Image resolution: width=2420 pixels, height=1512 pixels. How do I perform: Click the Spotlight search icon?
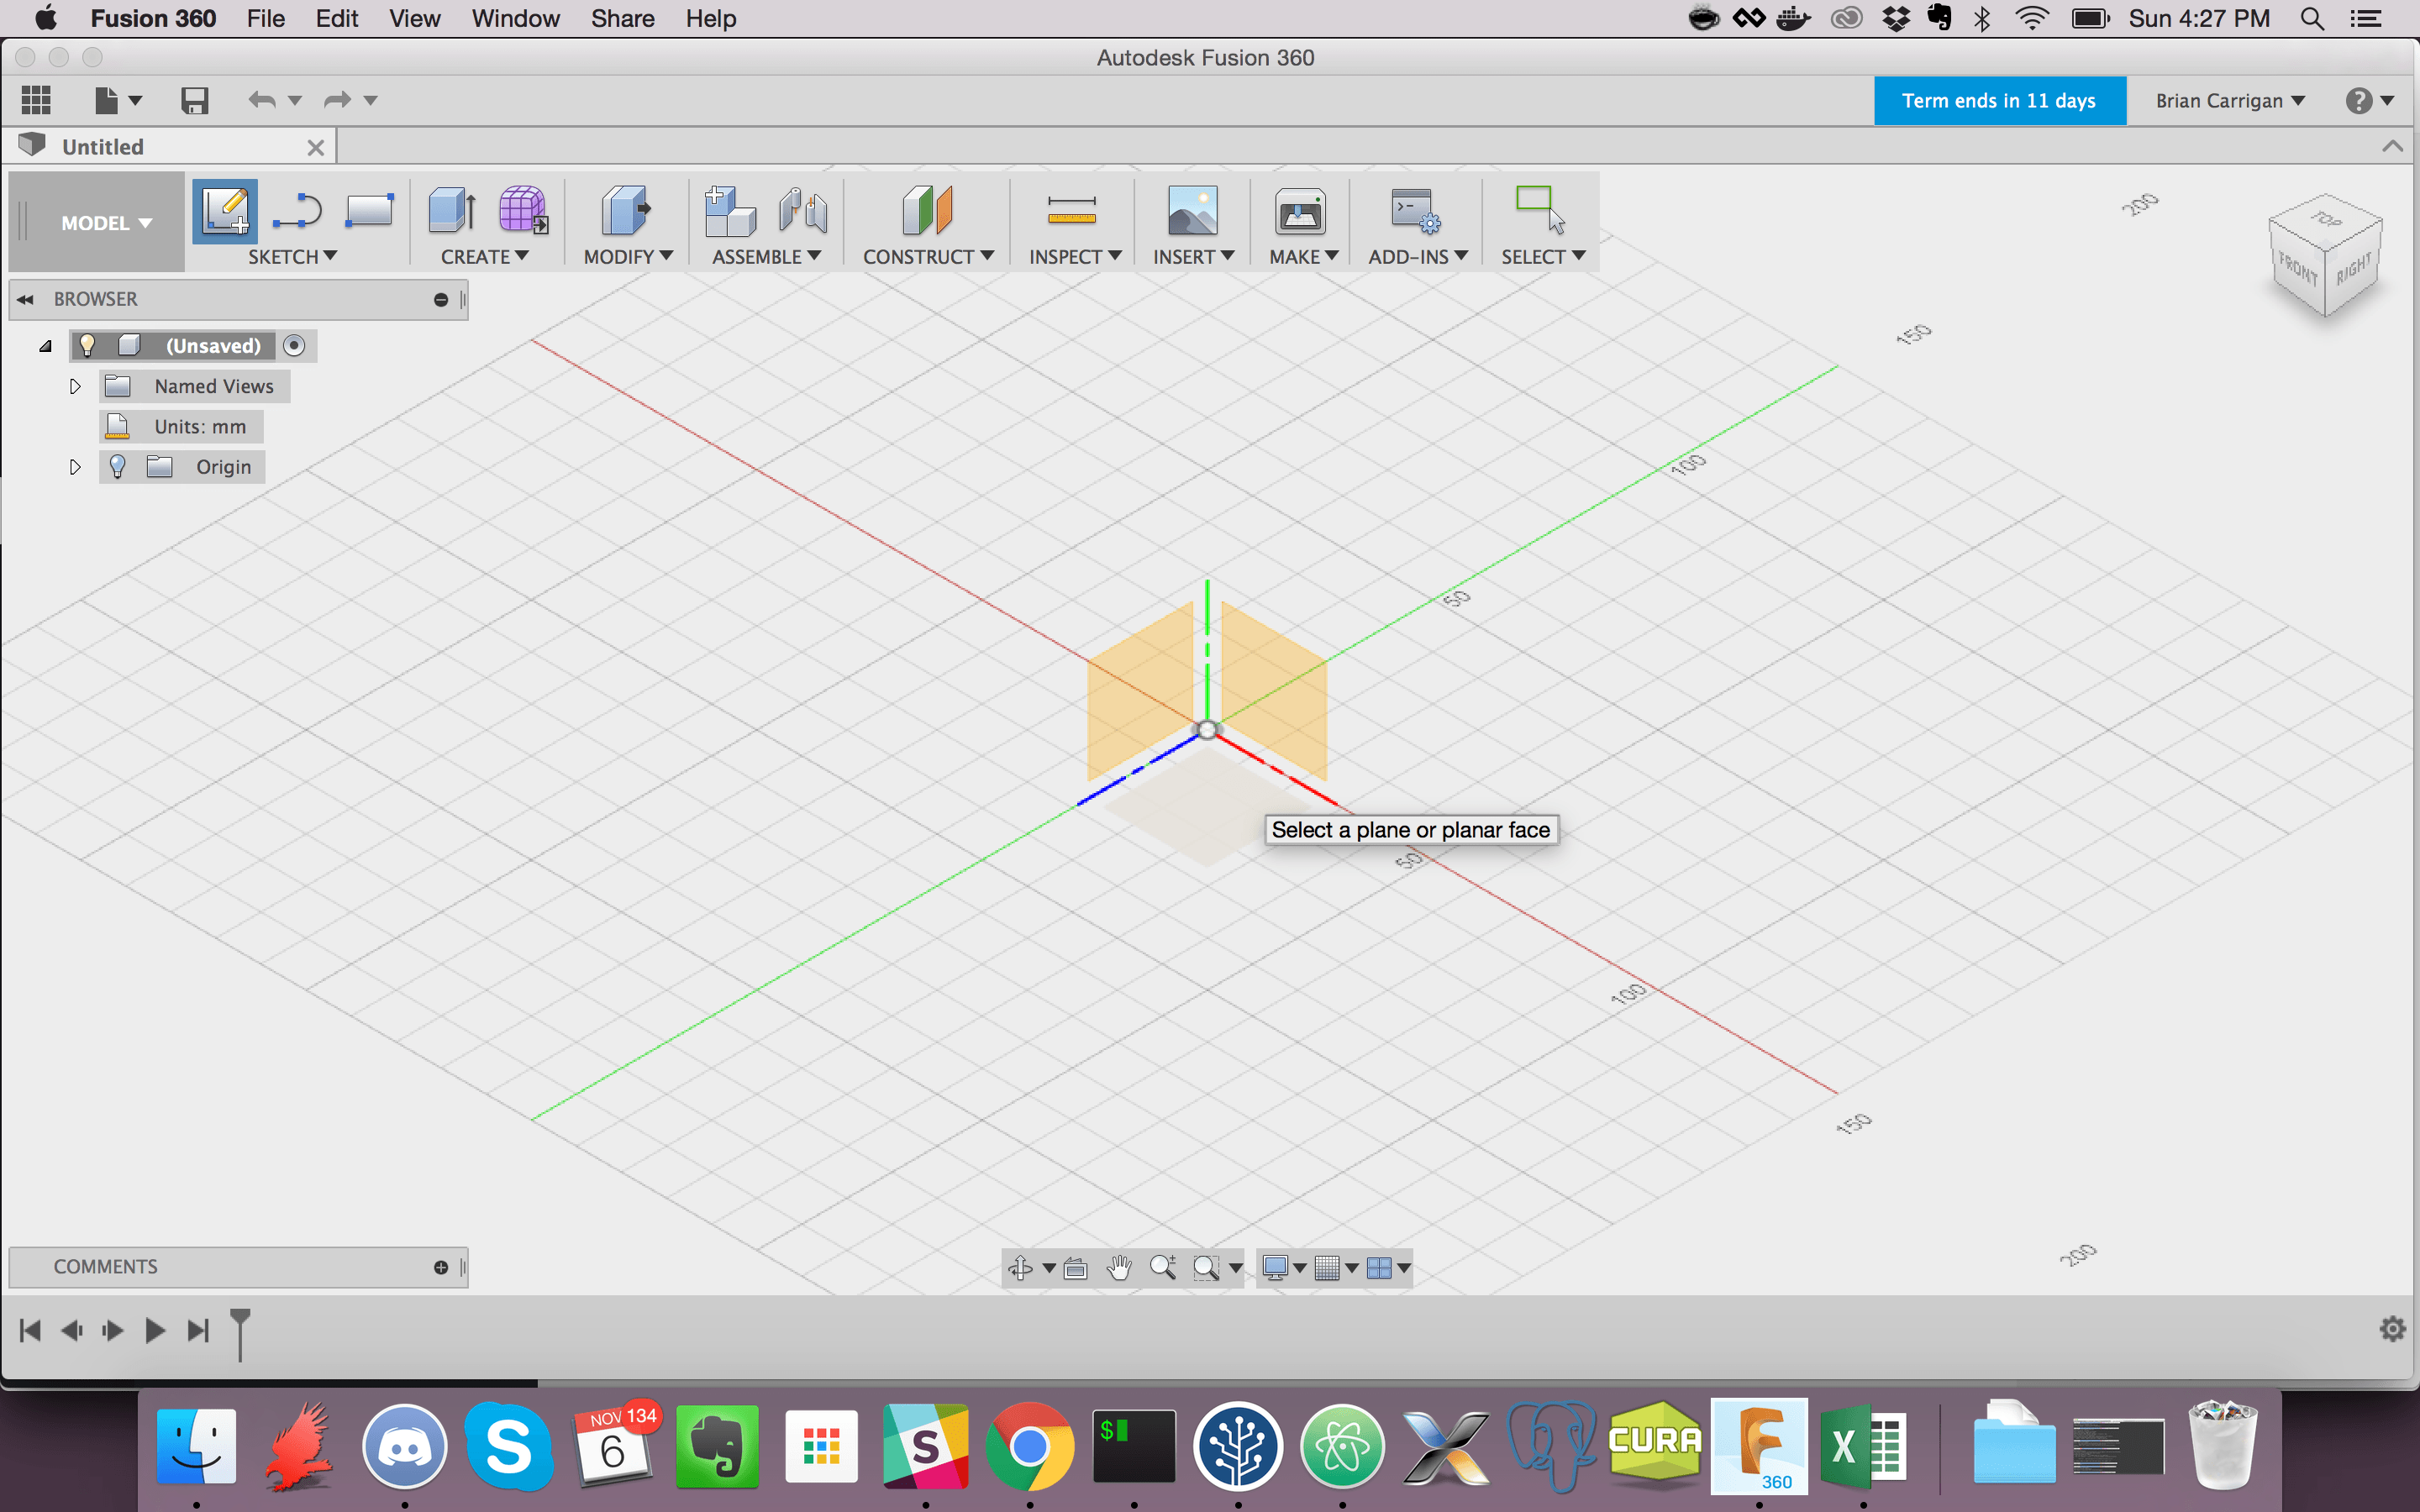pos(2312,18)
